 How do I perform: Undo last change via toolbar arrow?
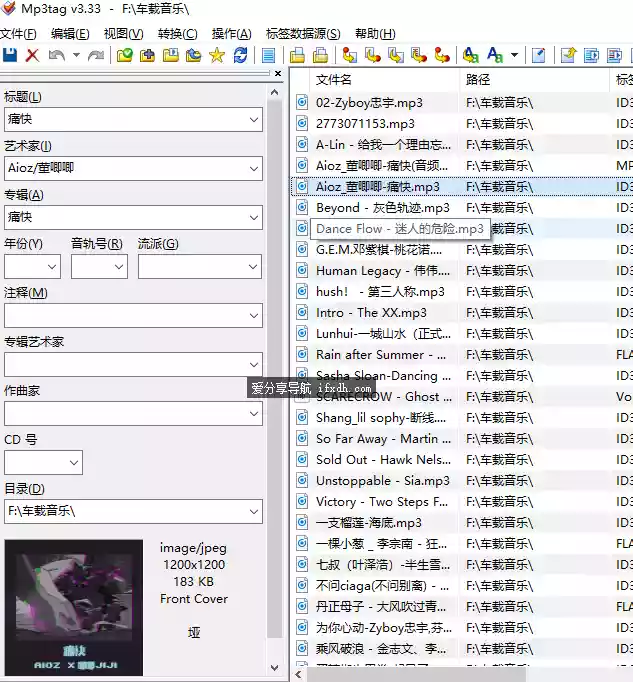point(57,55)
